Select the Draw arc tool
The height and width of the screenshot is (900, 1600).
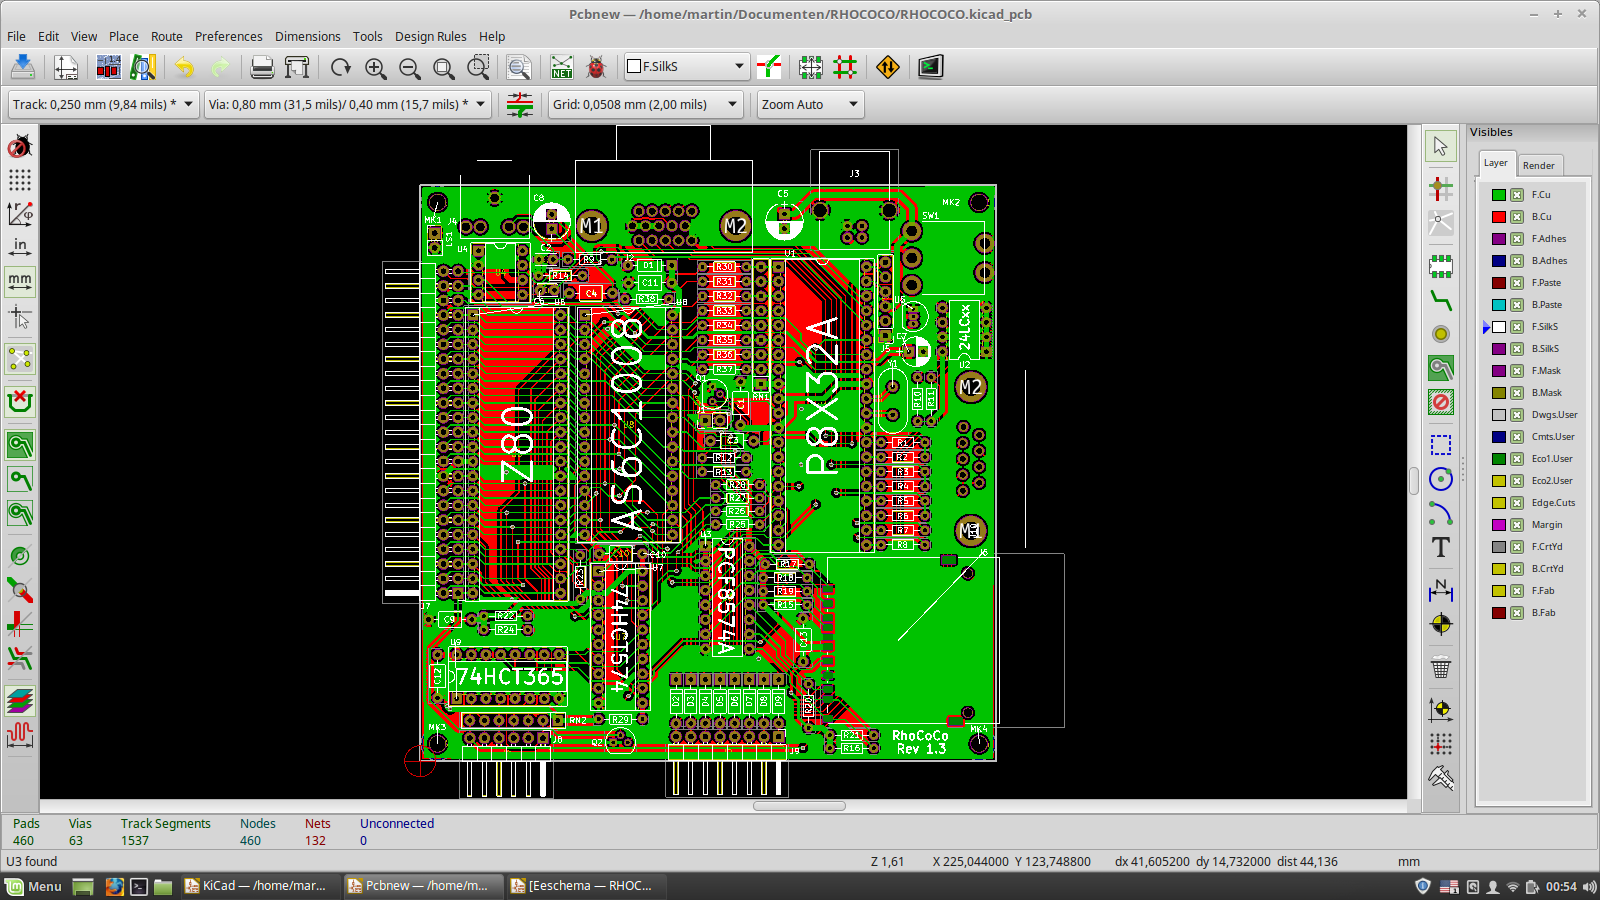1441,513
